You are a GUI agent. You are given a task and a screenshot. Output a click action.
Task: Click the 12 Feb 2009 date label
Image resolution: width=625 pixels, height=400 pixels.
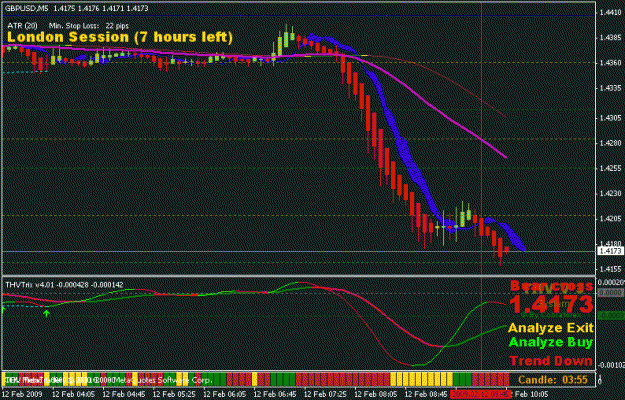tap(24, 394)
